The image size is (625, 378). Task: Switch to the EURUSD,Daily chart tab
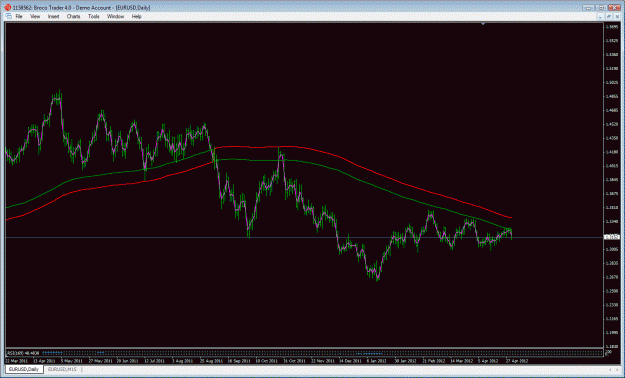pyautogui.click(x=24, y=369)
